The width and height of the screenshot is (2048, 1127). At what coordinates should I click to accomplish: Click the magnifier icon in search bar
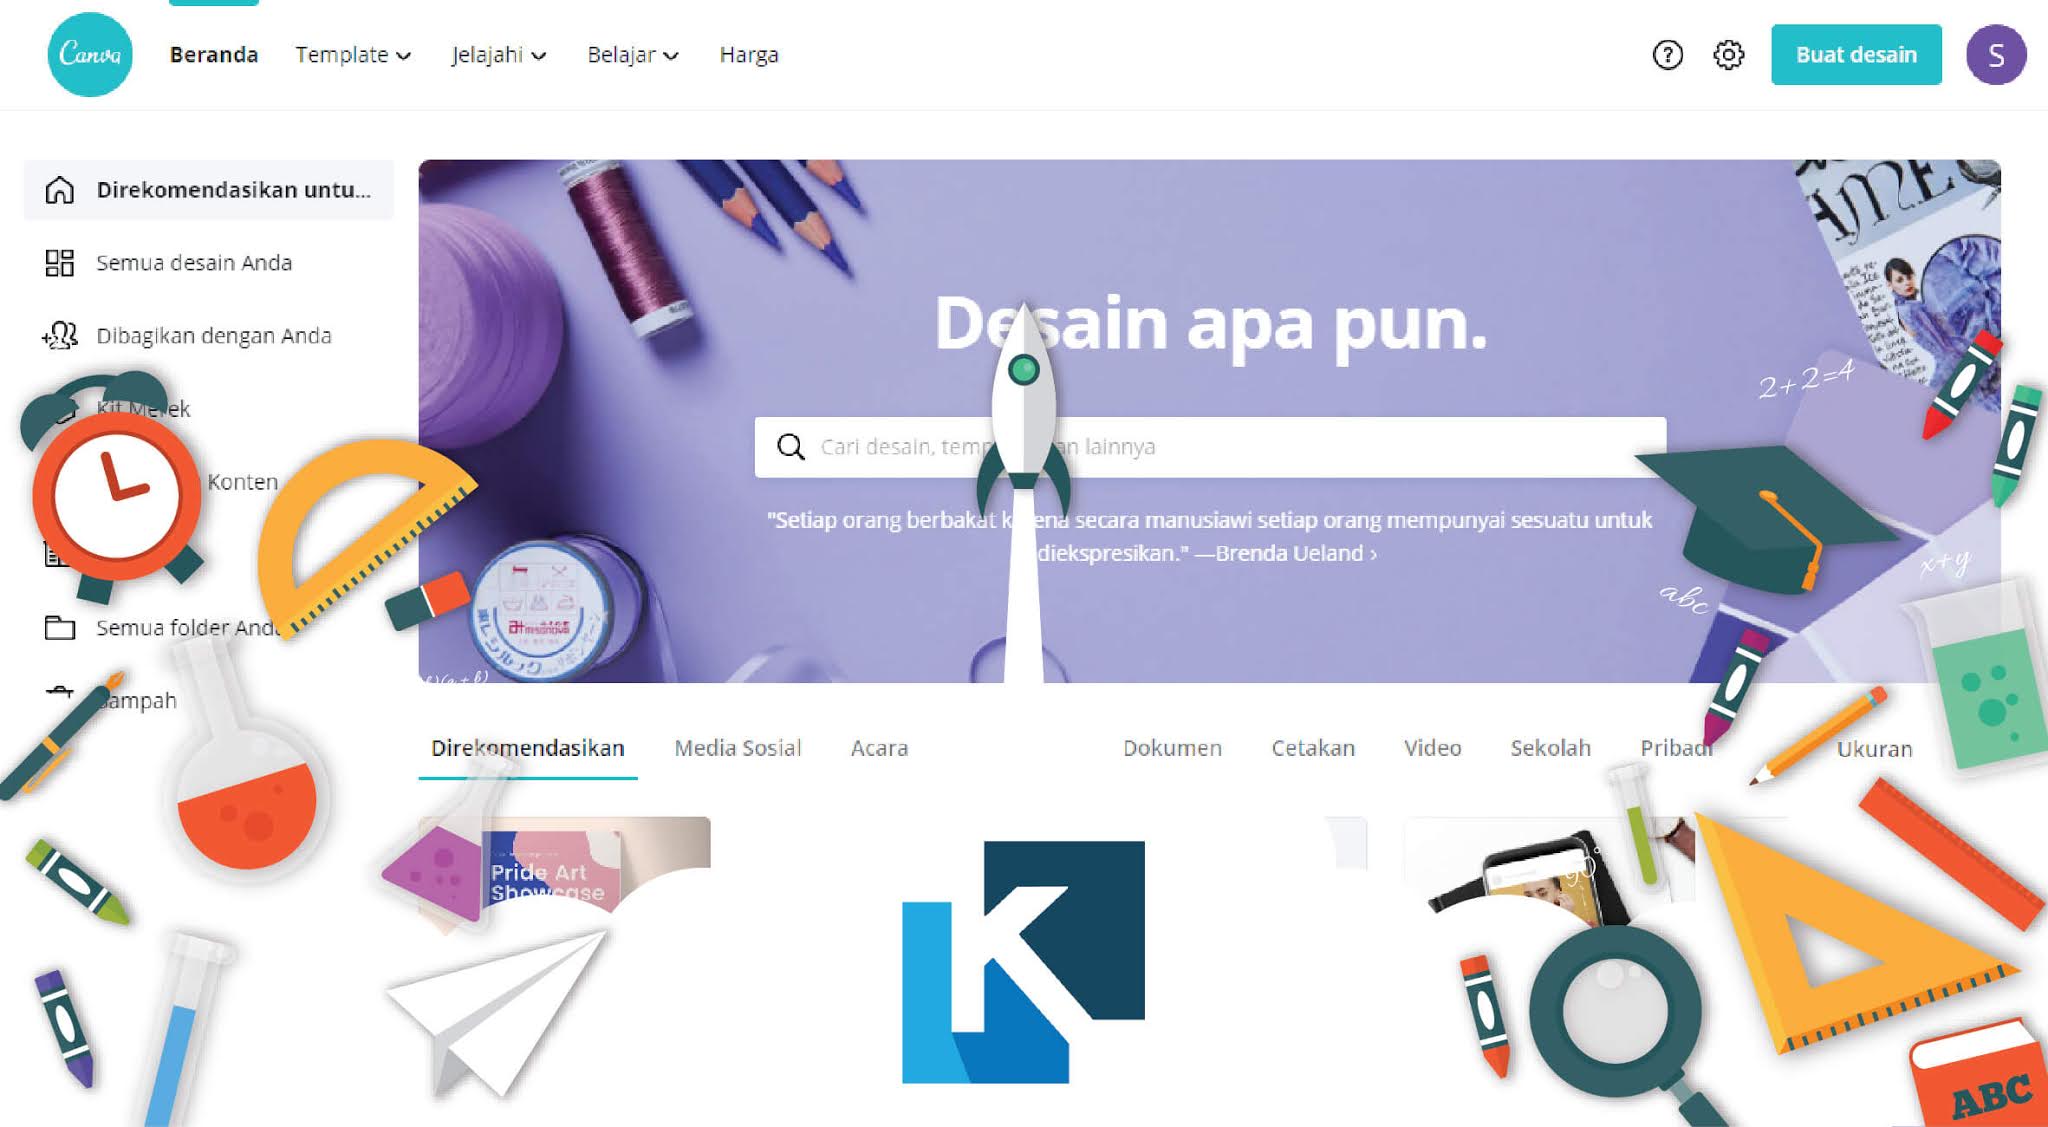(791, 447)
